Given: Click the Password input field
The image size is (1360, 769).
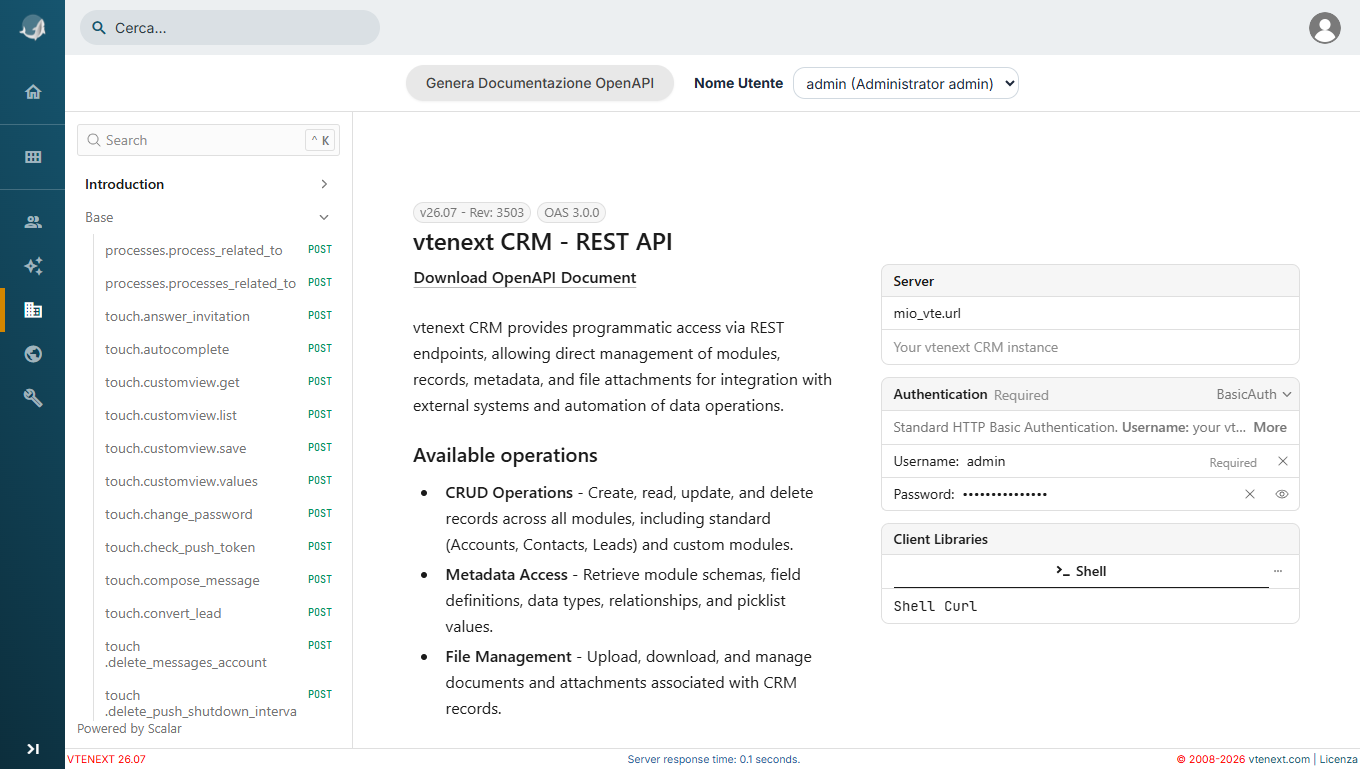Looking at the screenshot, I should click(1097, 494).
